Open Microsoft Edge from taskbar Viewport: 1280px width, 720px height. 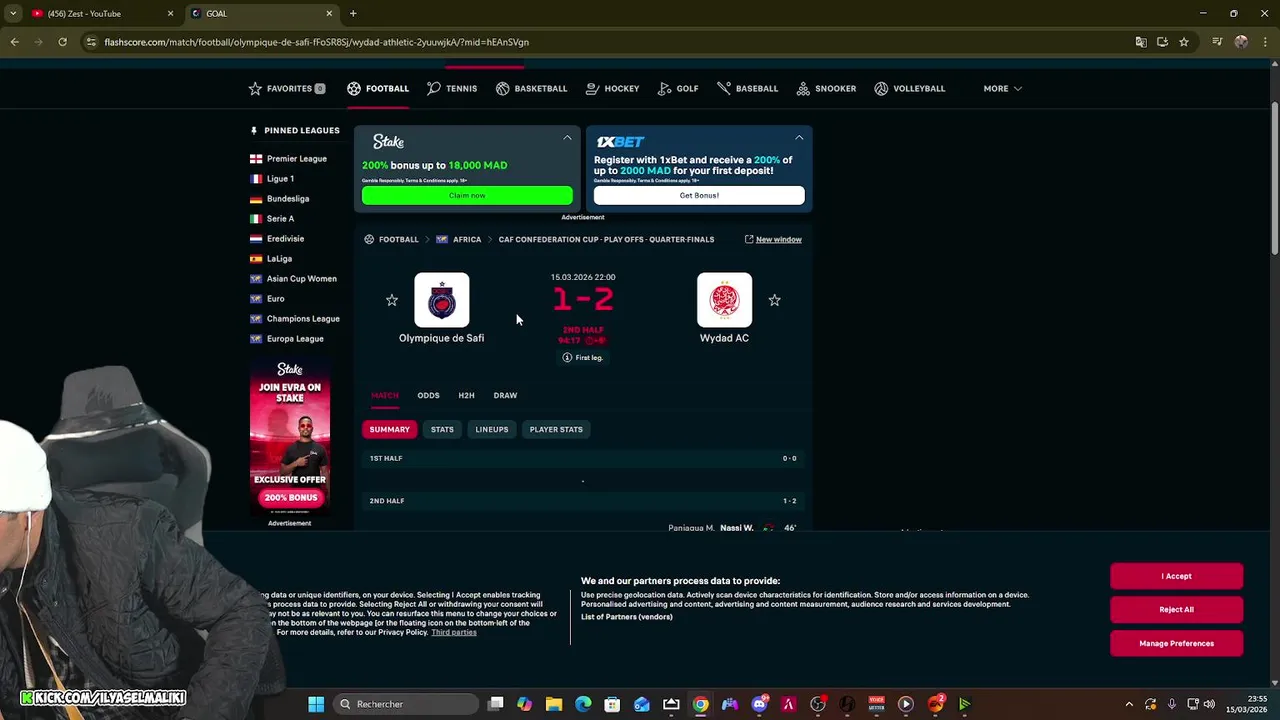(x=583, y=704)
